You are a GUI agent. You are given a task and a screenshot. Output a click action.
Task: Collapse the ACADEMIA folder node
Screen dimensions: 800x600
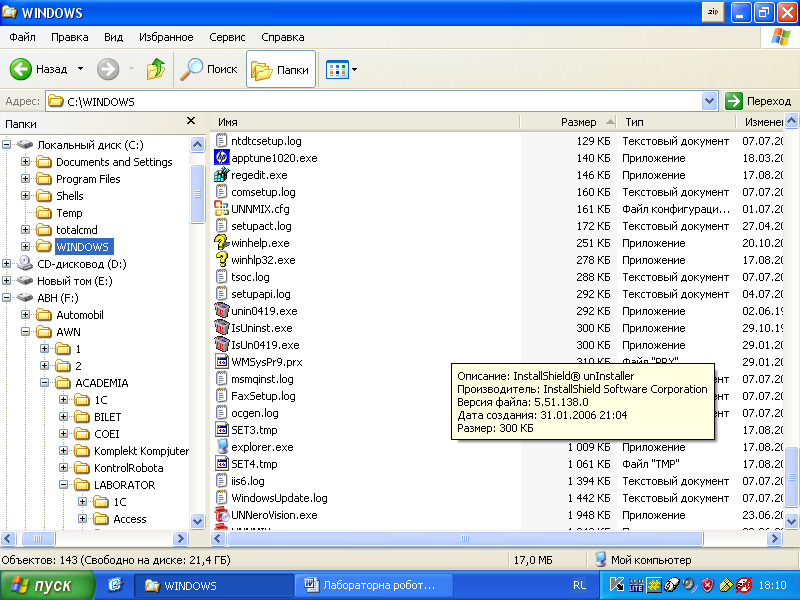(44, 383)
